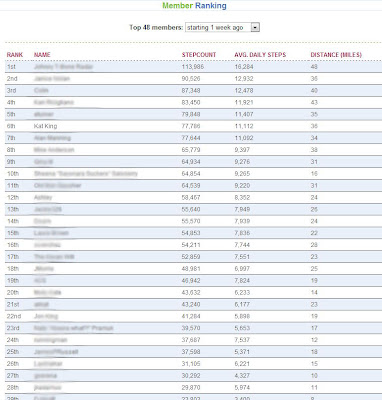
Task: Open Kat King's member profile
Action: [45, 126]
